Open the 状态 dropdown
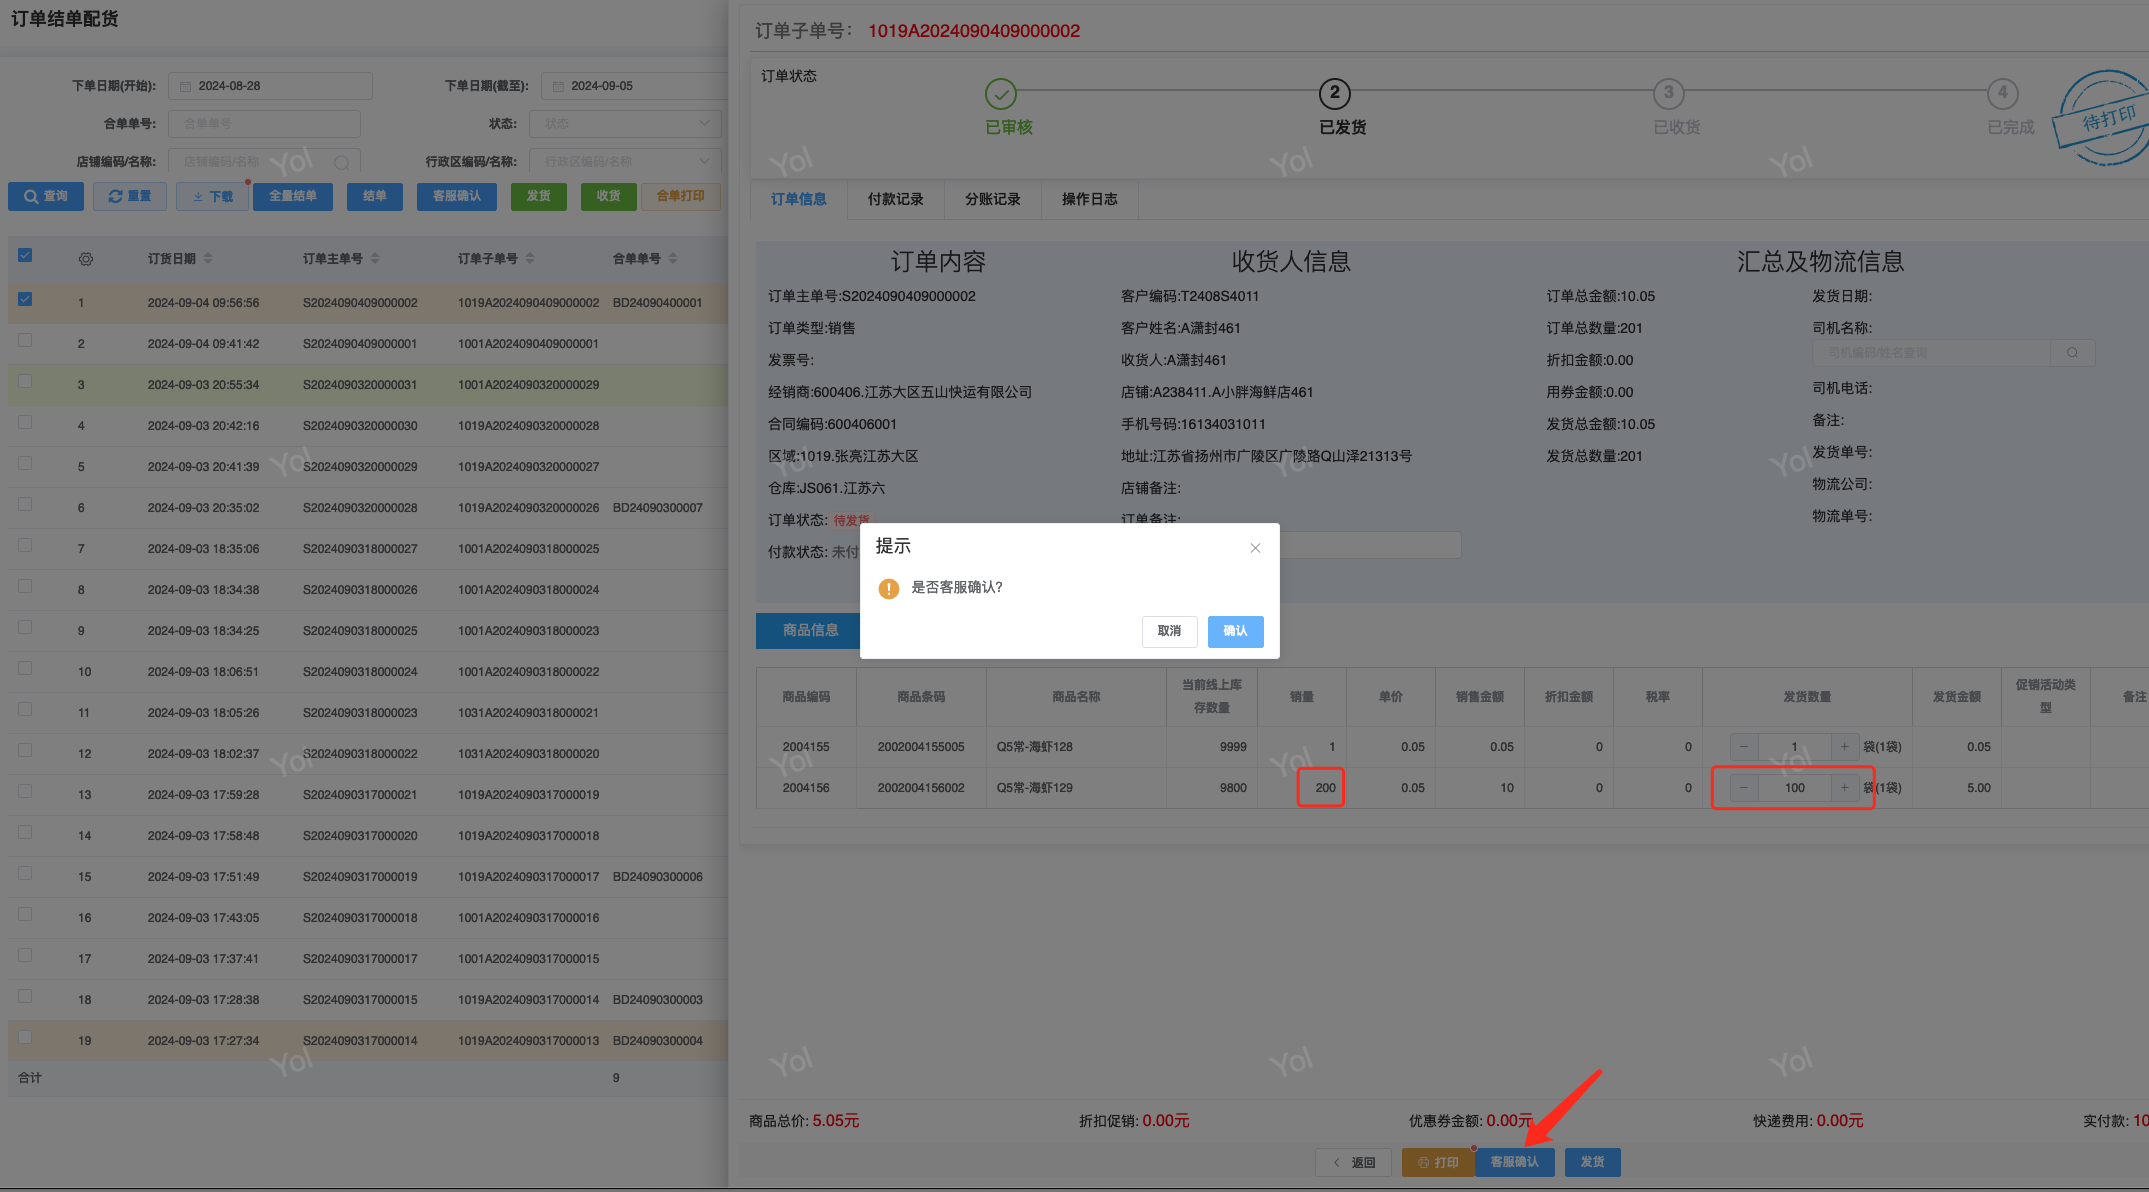This screenshot has height=1192, width=2149. 626,124
